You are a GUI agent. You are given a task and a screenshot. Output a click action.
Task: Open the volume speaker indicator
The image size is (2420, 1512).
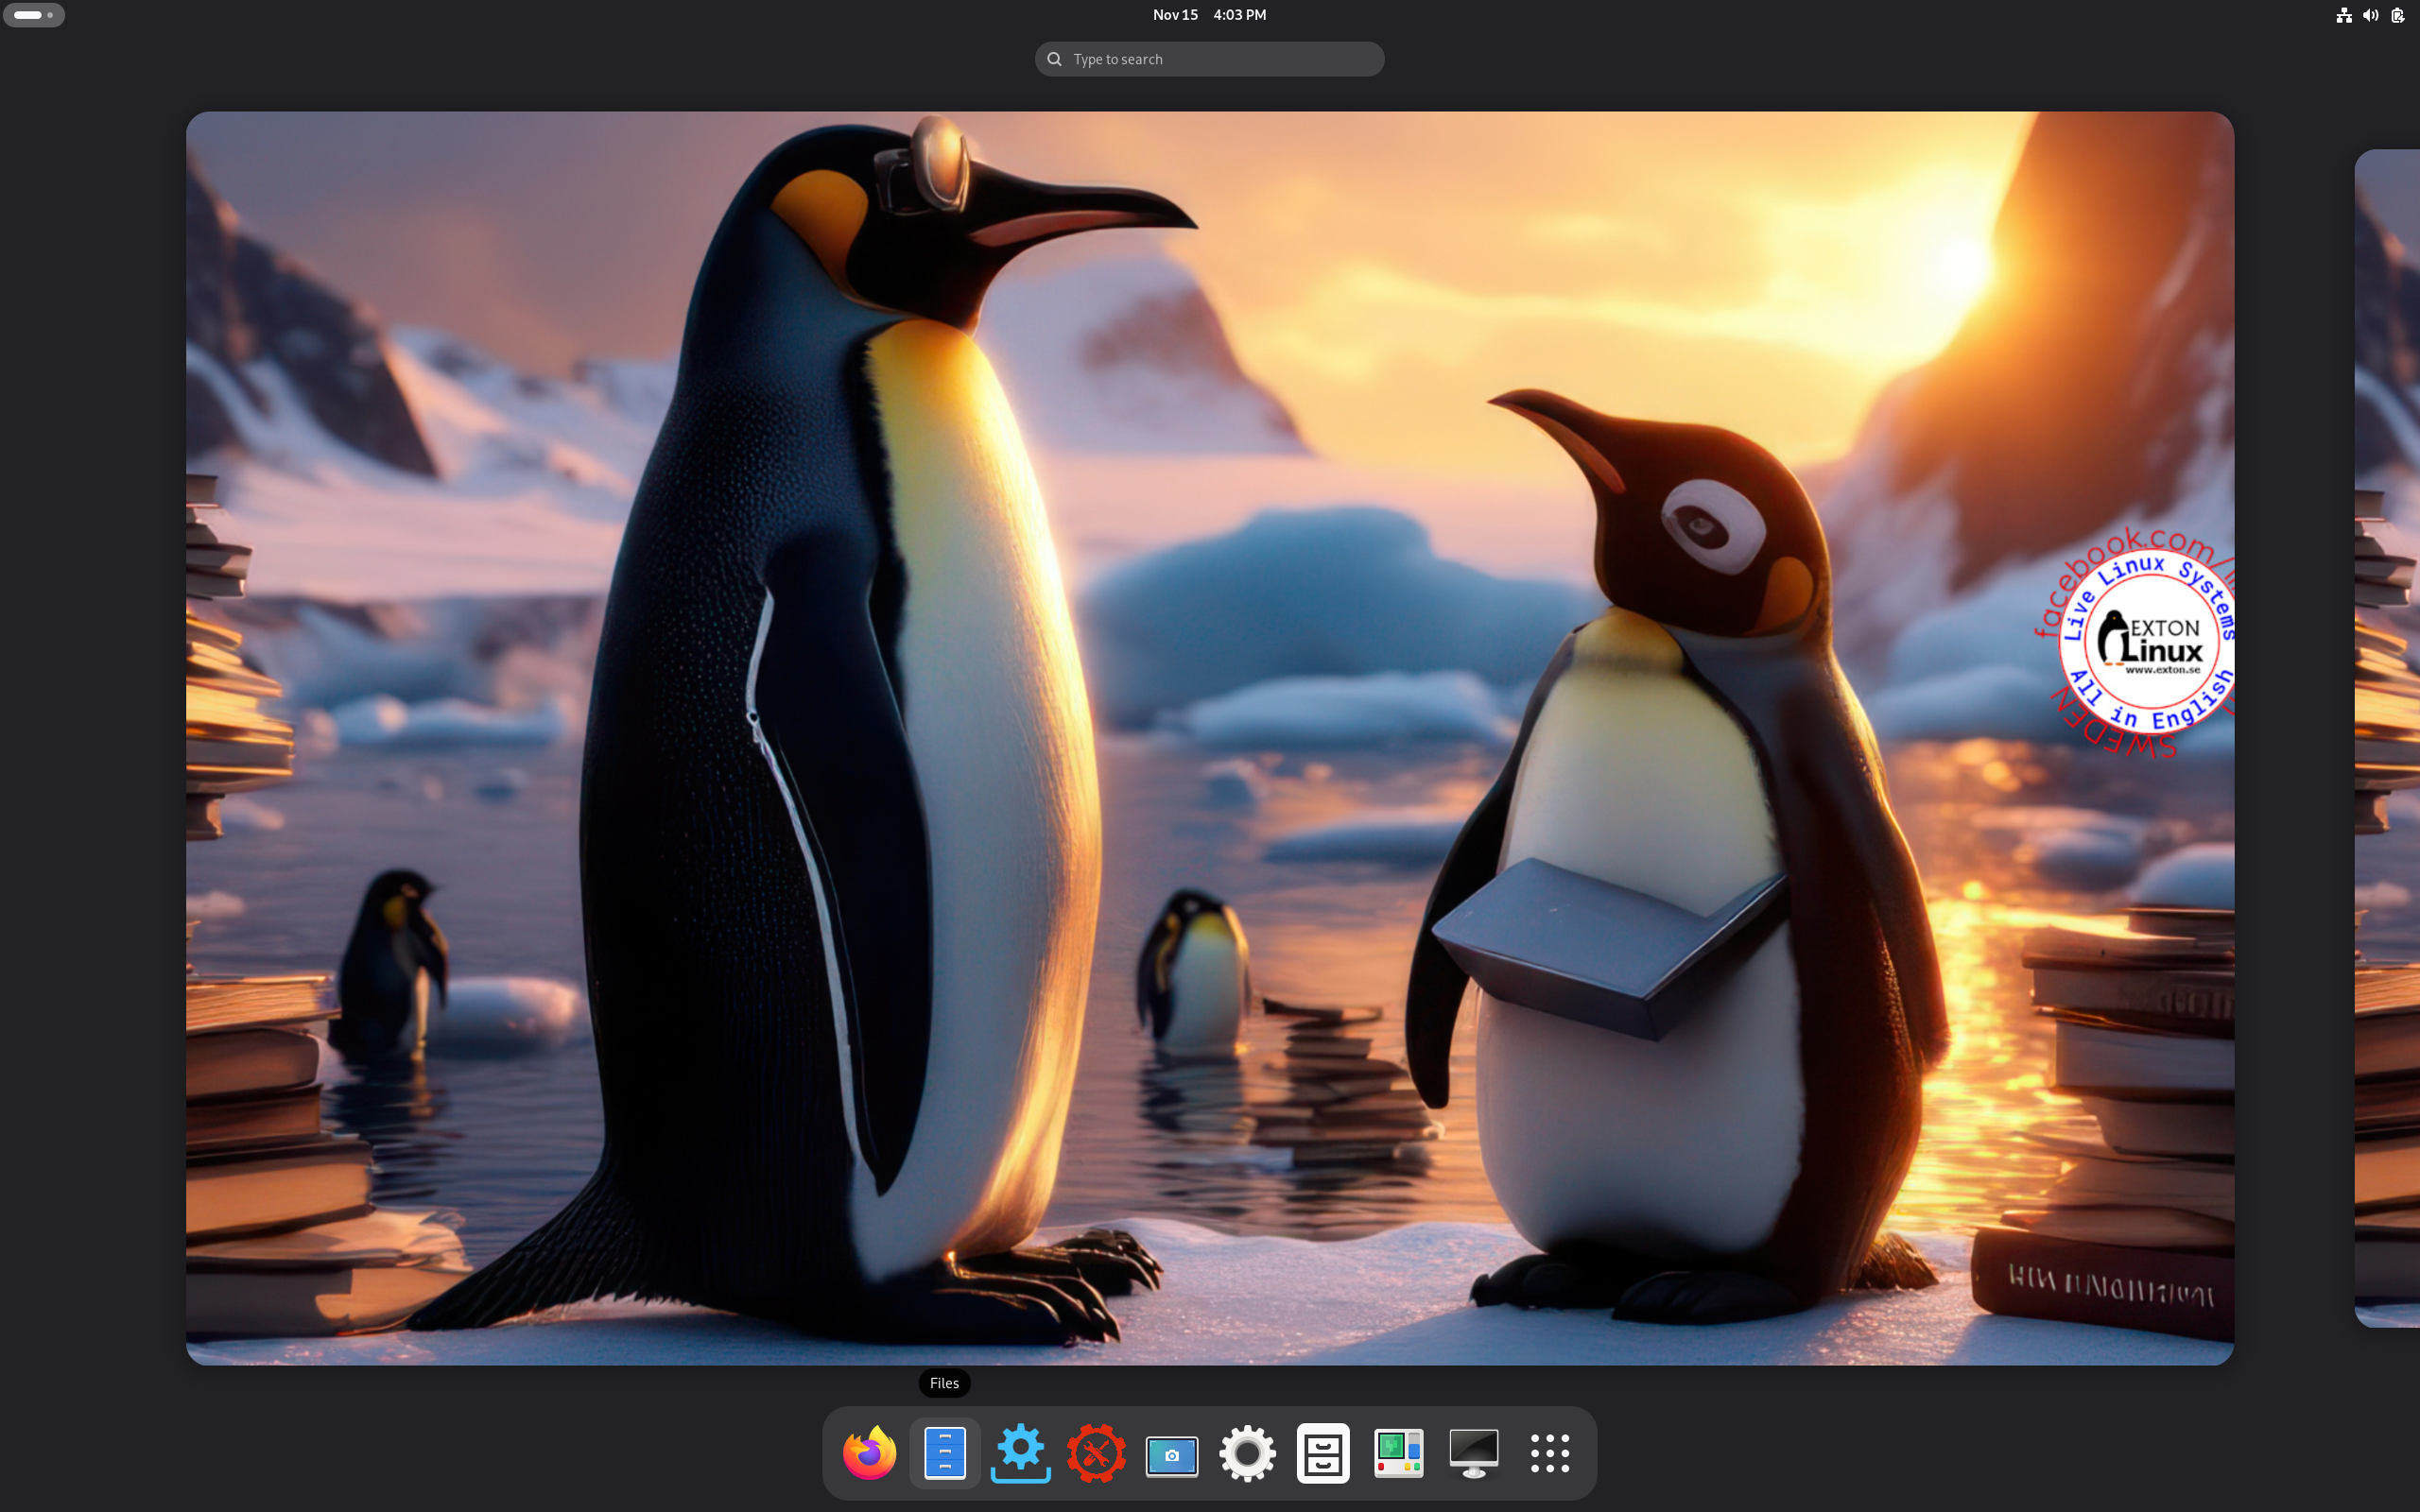[2370, 15]
